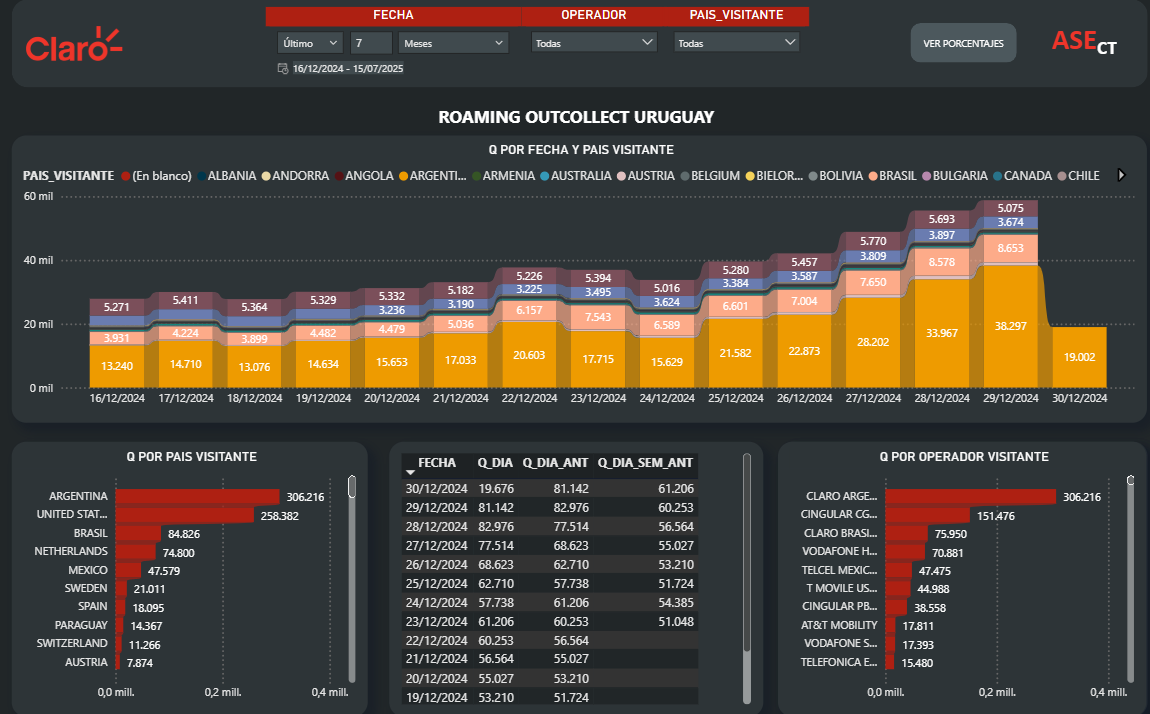Click the number field showing 7
Screen dimensions: 1150x714
tap(371, 43)
